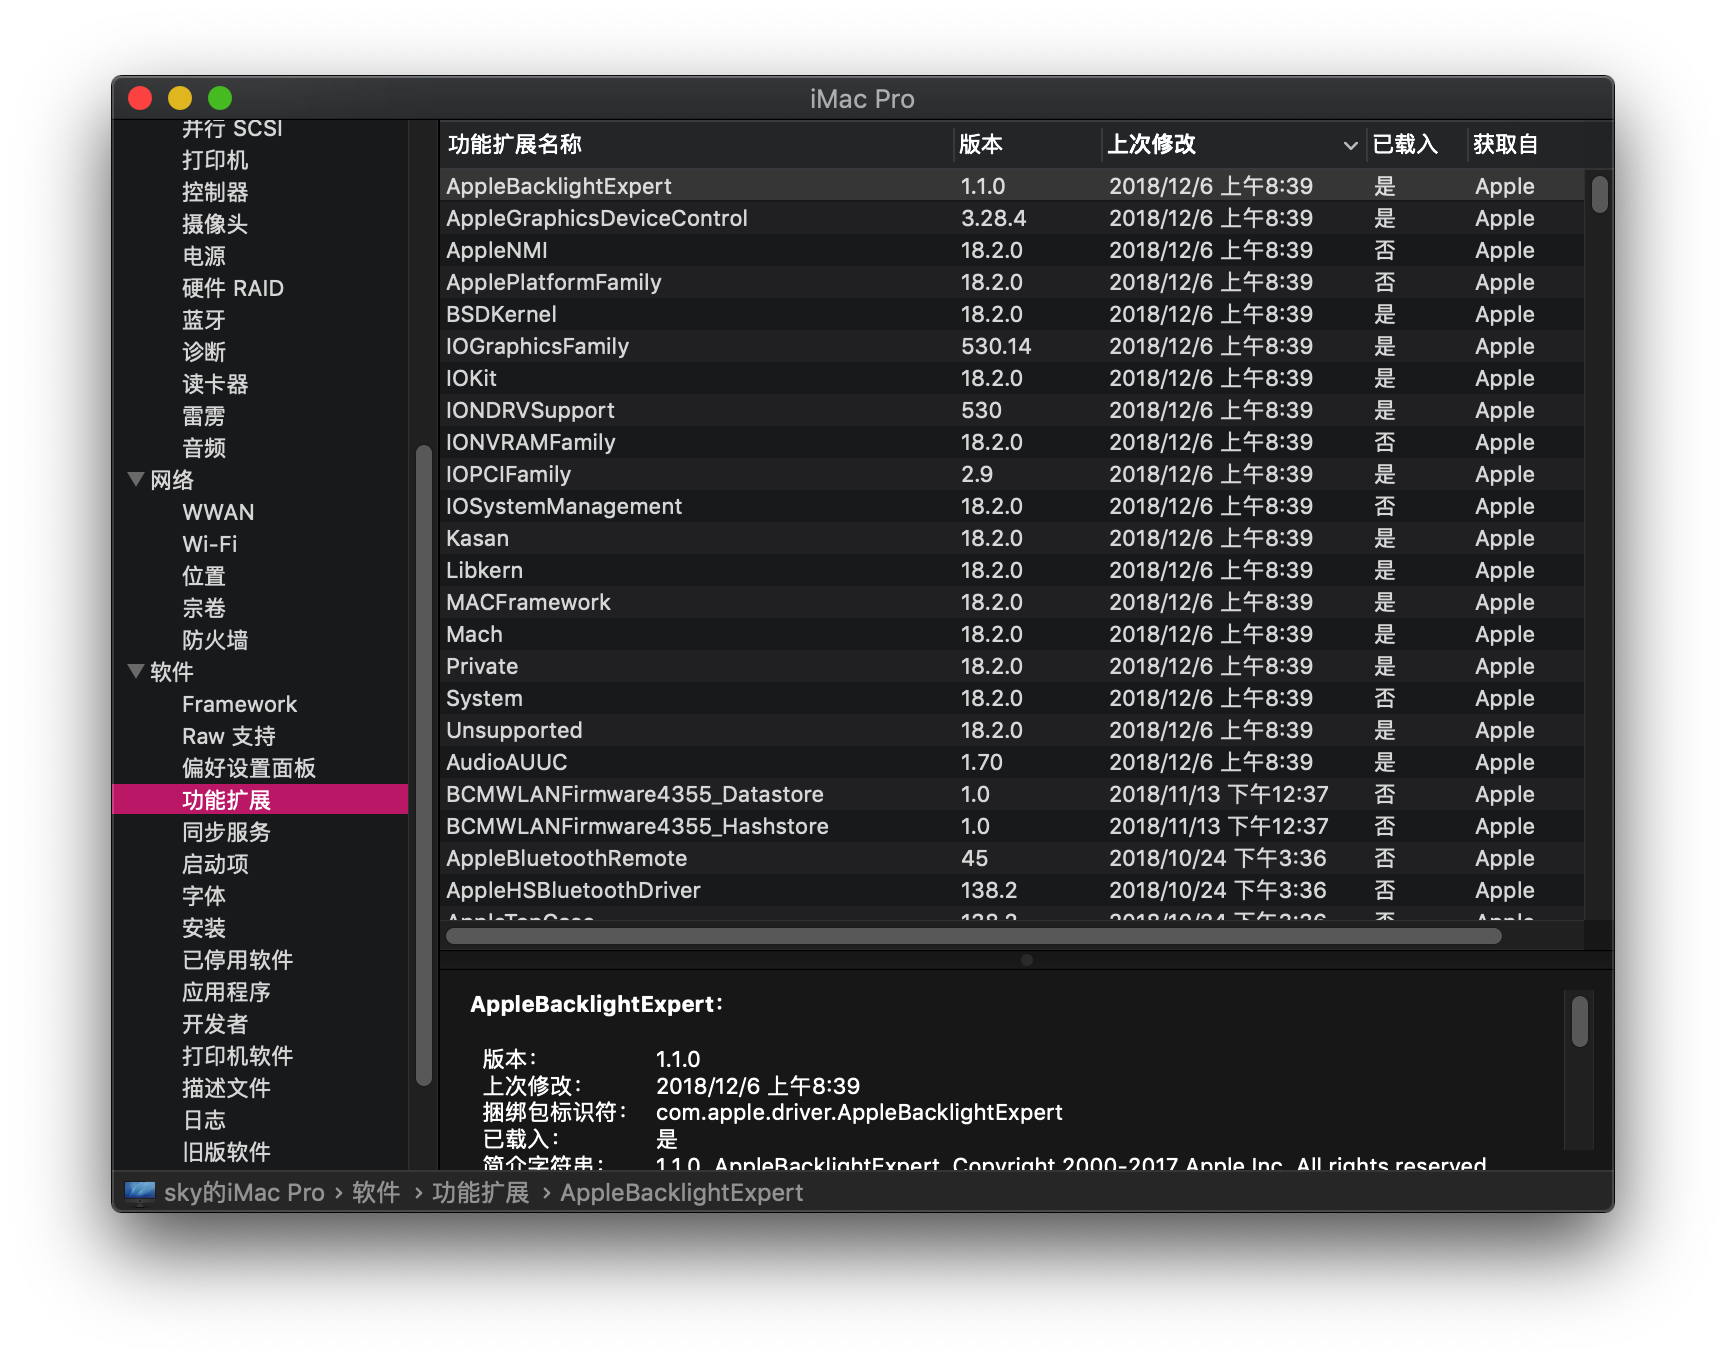Viewport: 1726px width, 1360px height.
Task: Select the Kasan extension row
Action: click(x=1012, y=538)
